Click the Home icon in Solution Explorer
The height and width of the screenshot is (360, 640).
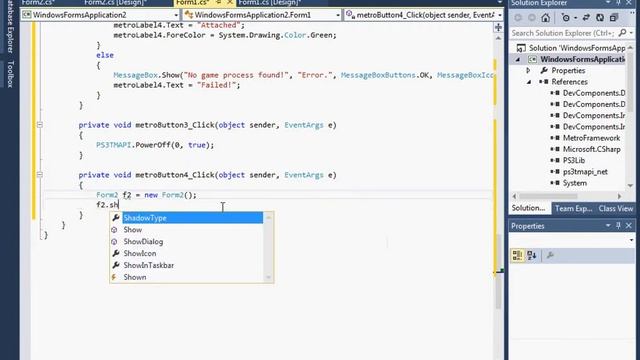546,18
